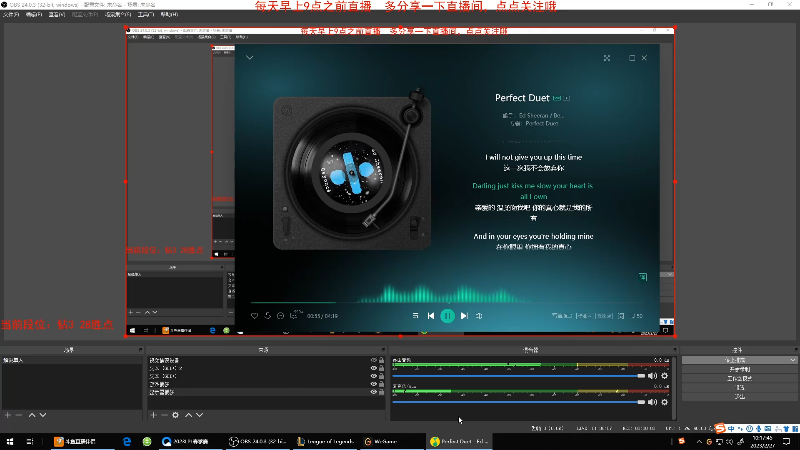This screenshot has height=450, width=800.
Task: Add a new scene with plus icon
Action: [7, 414]
